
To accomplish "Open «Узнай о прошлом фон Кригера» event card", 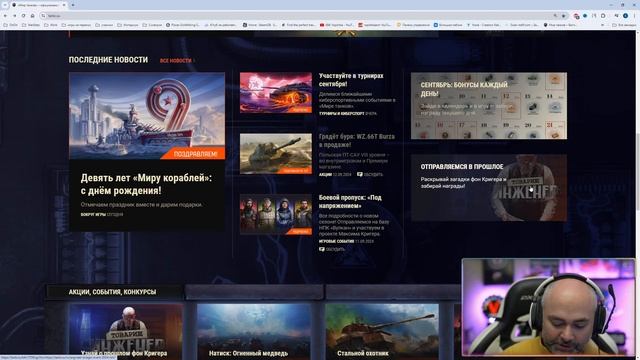I will (x=126, y=331).
